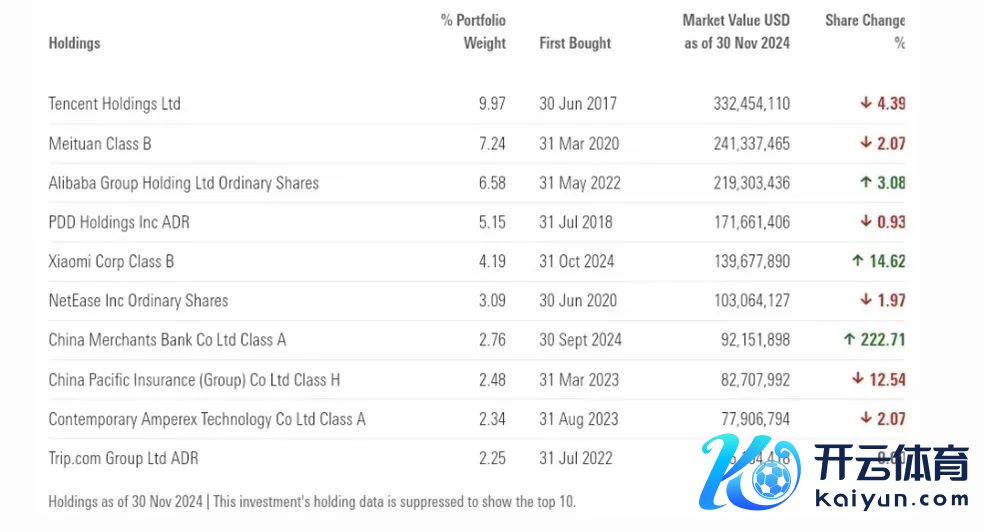Click the First Bought column header
Image resolution: width=984 pixels, height=532 pixels.
(x=575, y=43)
